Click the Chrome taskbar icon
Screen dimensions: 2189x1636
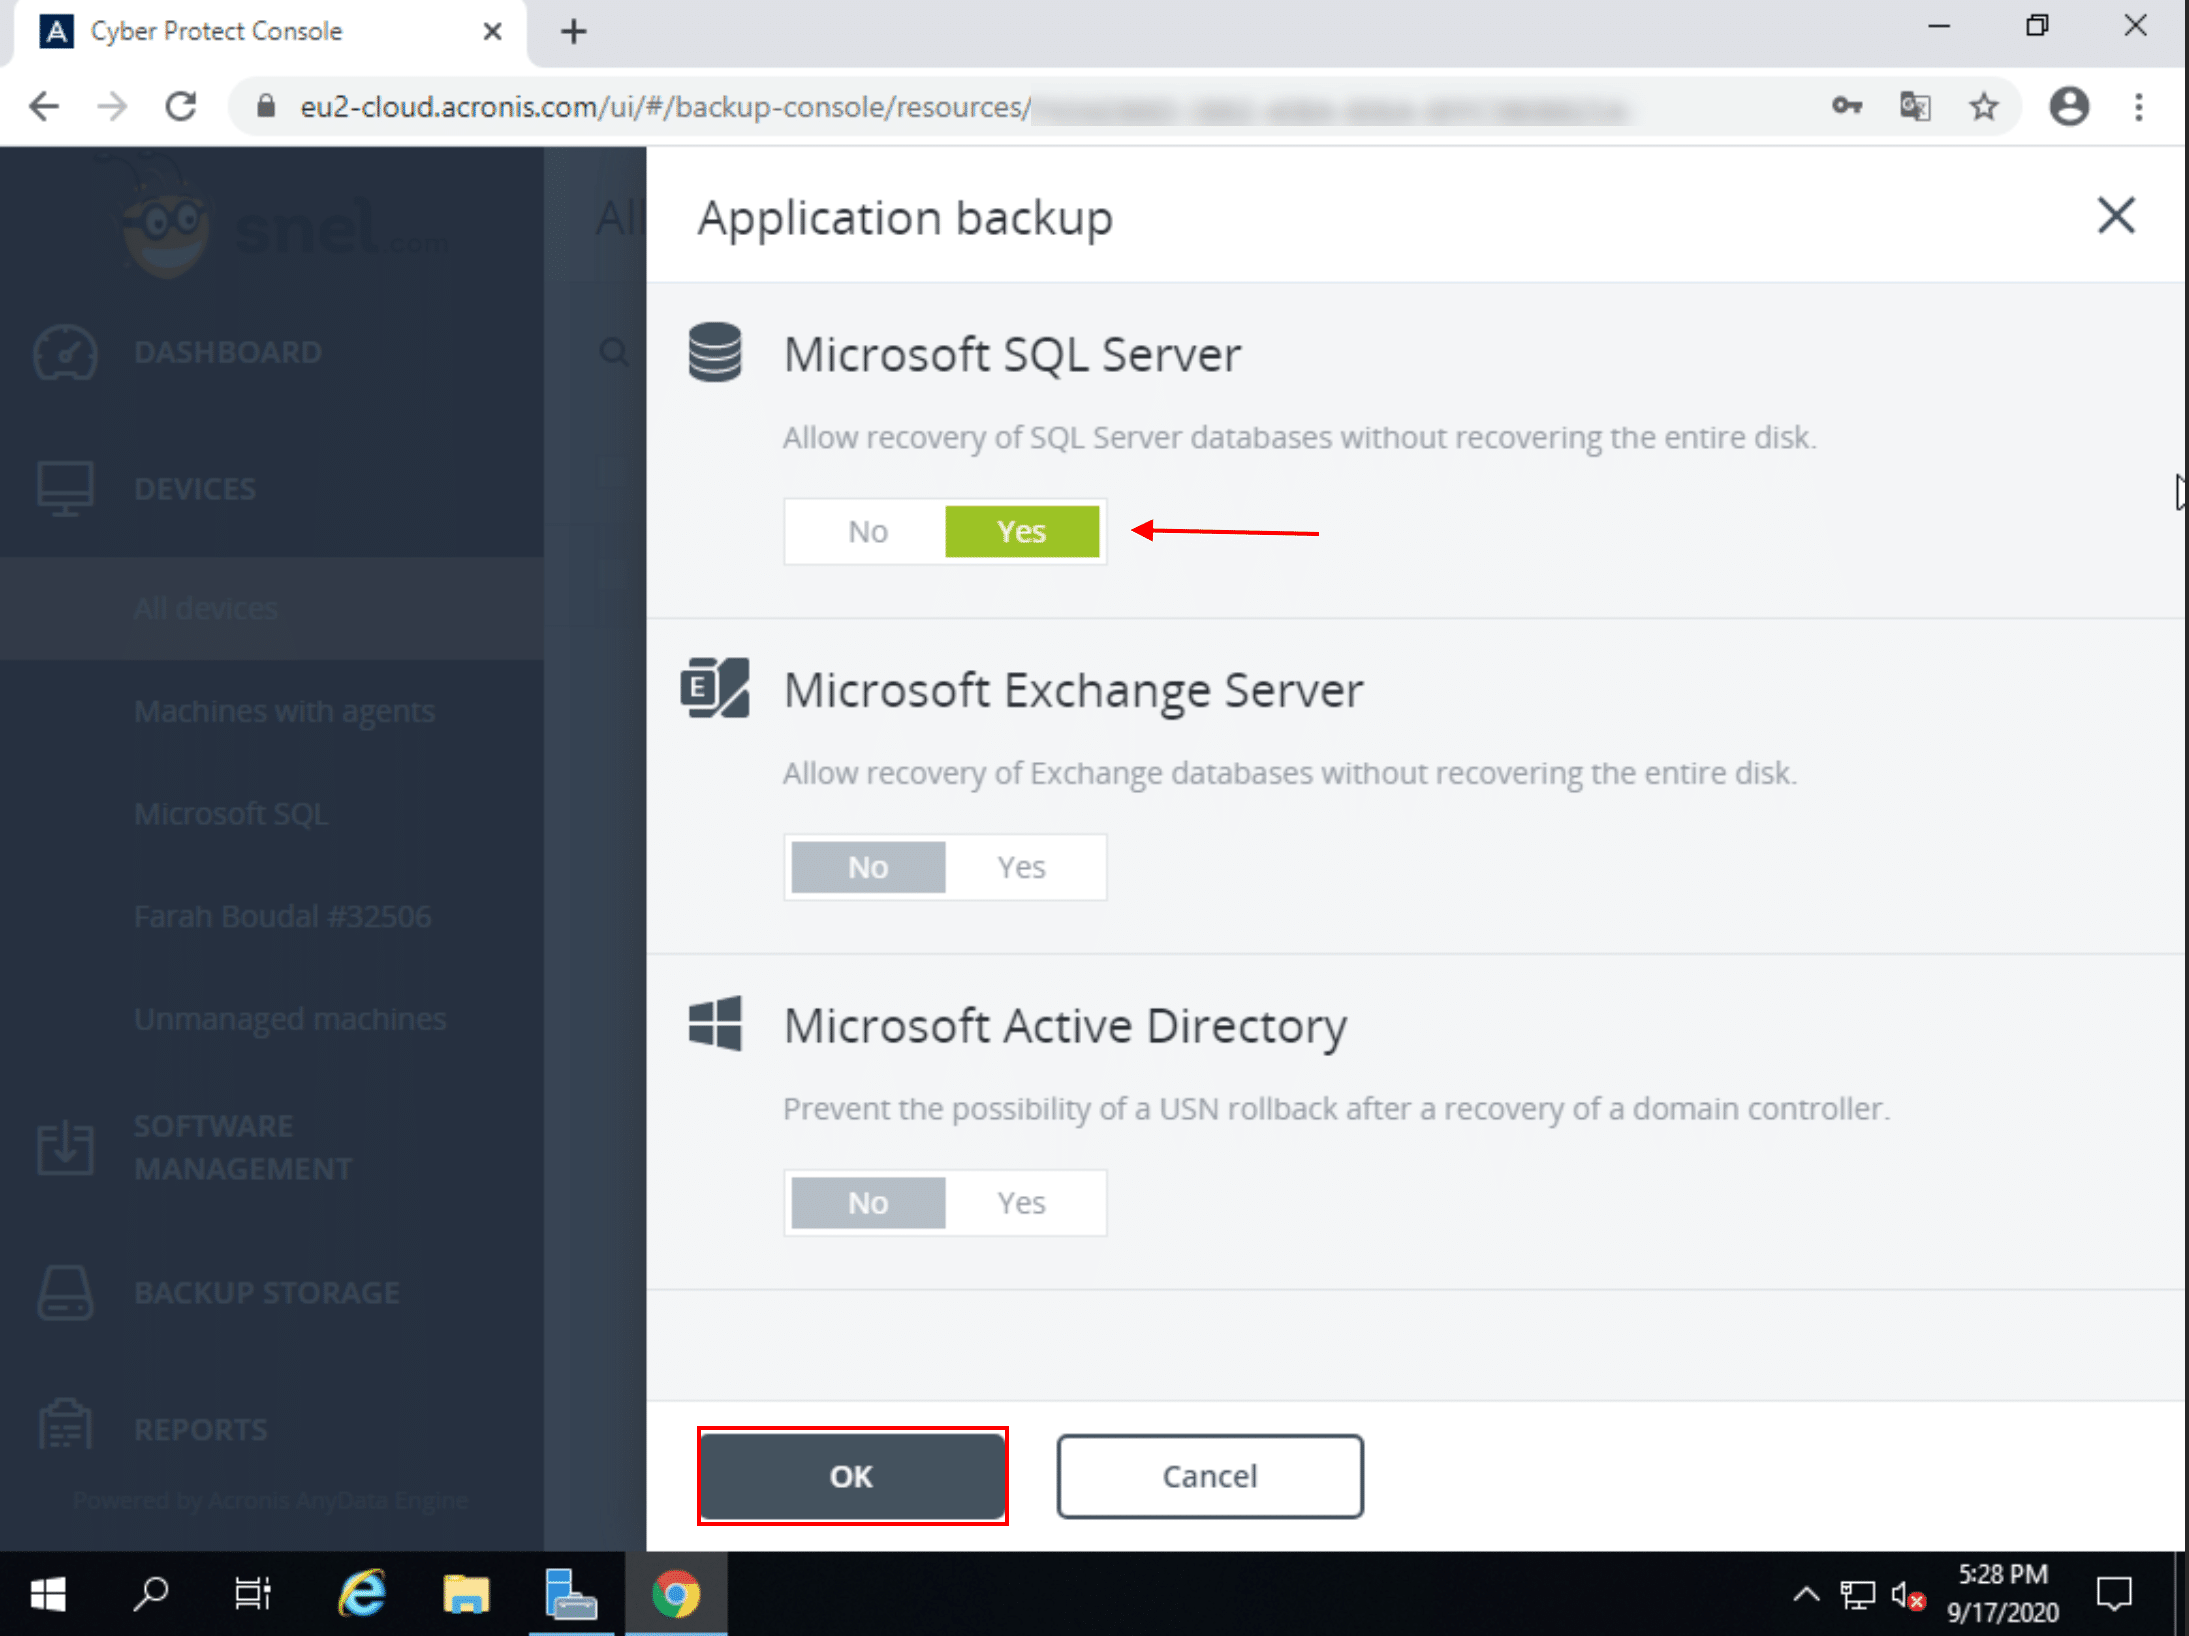[x=676, y=1594]
